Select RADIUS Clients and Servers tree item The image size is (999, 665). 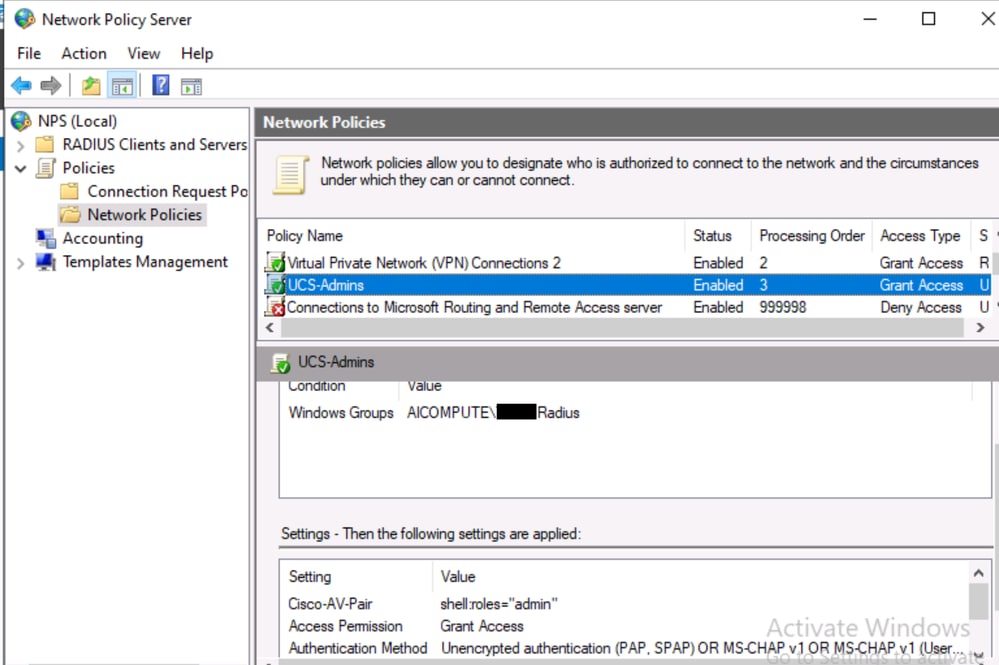pos(154,145)
